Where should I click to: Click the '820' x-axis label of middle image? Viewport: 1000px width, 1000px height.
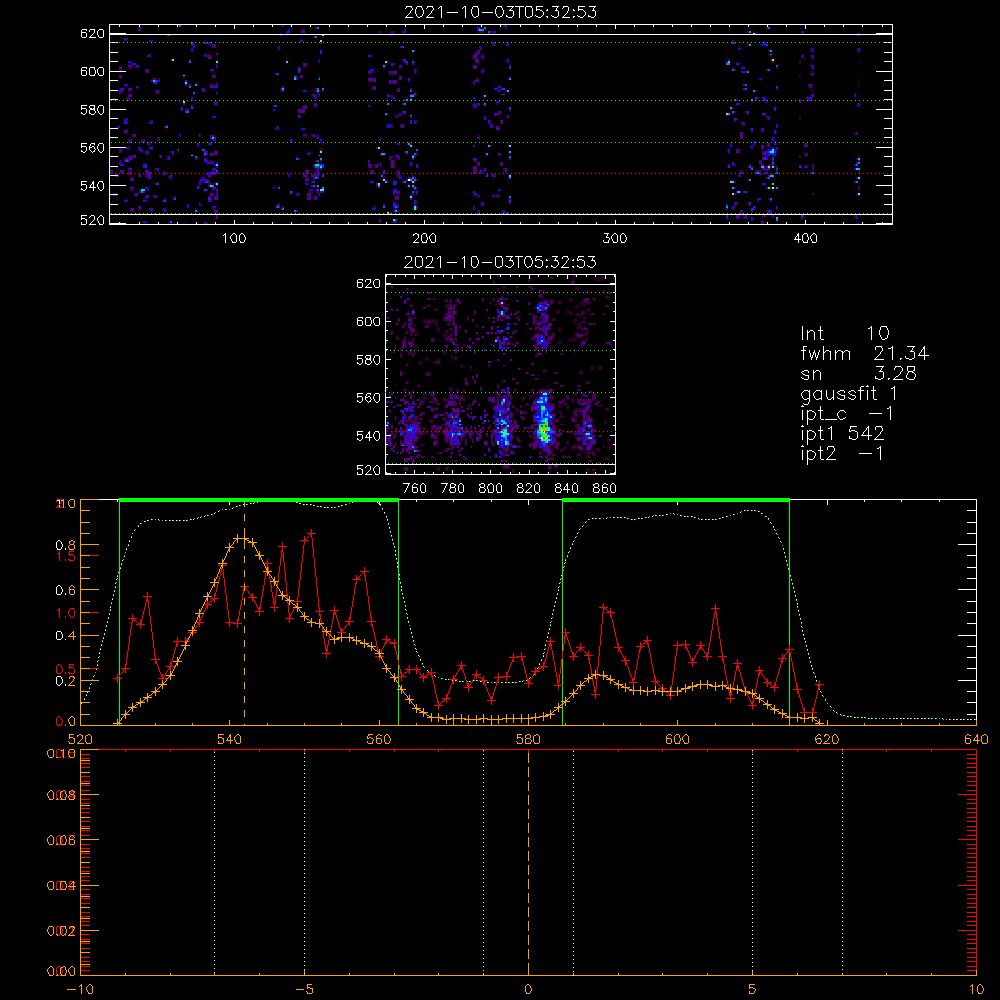point(529,489)
